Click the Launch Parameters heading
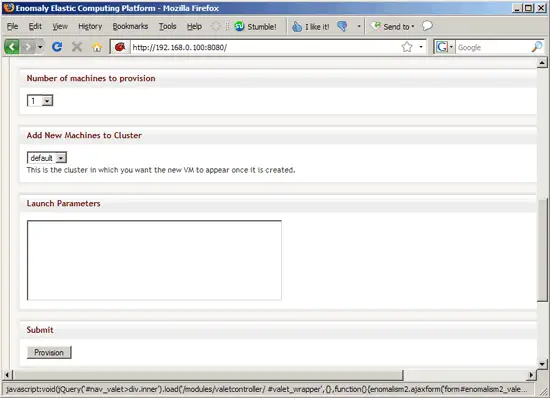 click(x=63, y=203)
